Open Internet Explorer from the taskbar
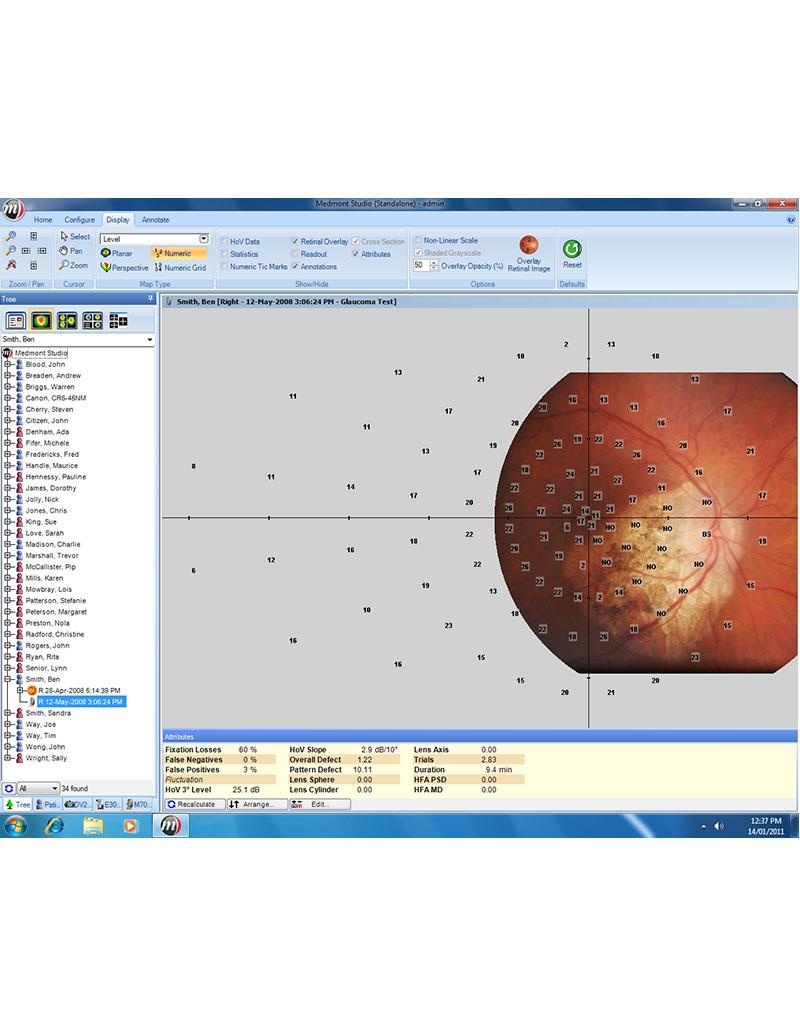This screenshot has width=800, height=1024. [x=55, y=825]
